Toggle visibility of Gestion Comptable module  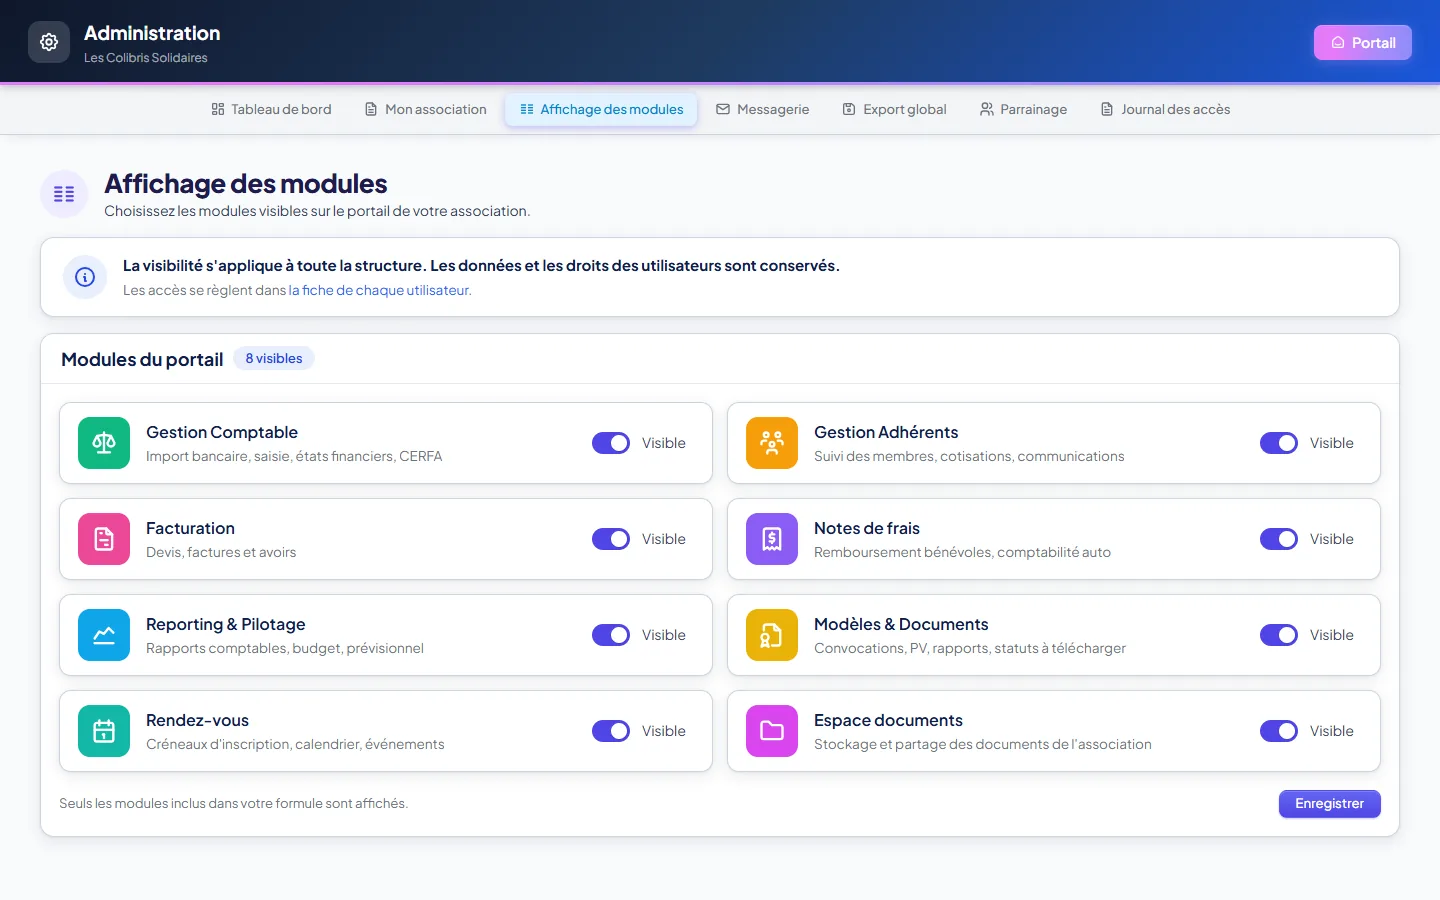click(x=611, y=443)
